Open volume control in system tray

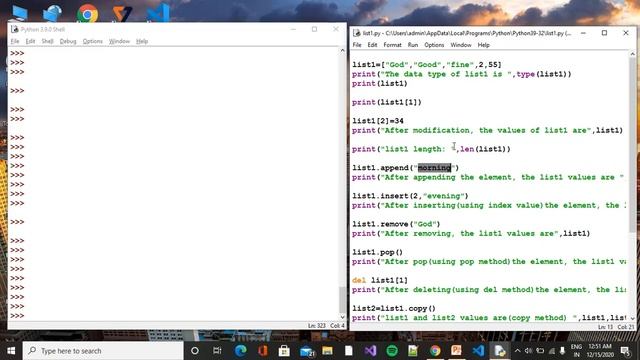pyautogui.click(x=528, y=351)
